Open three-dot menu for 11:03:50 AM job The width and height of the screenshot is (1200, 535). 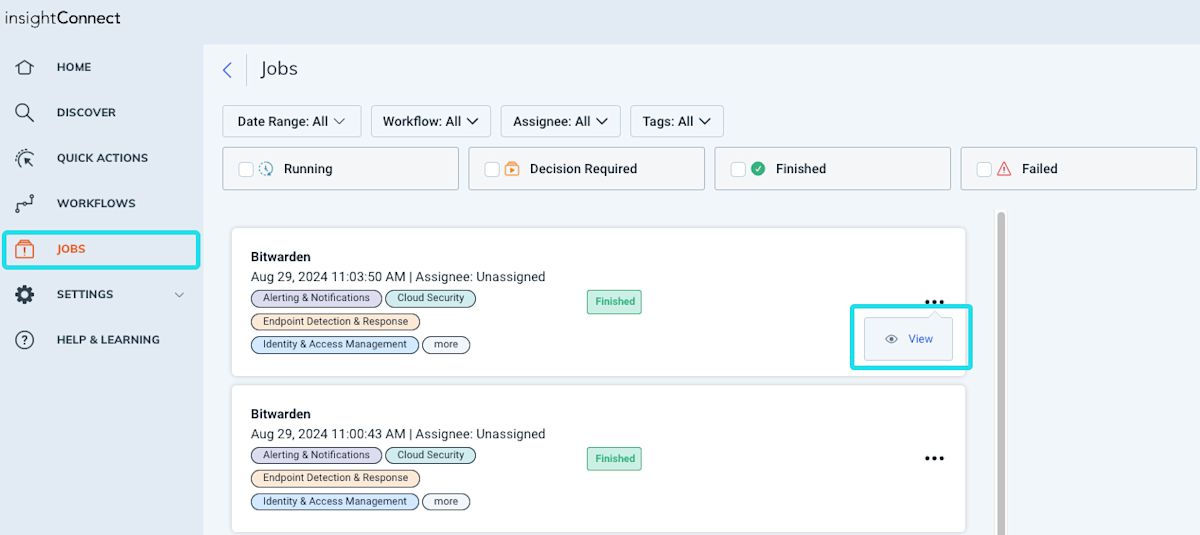[x=934, y=302]
